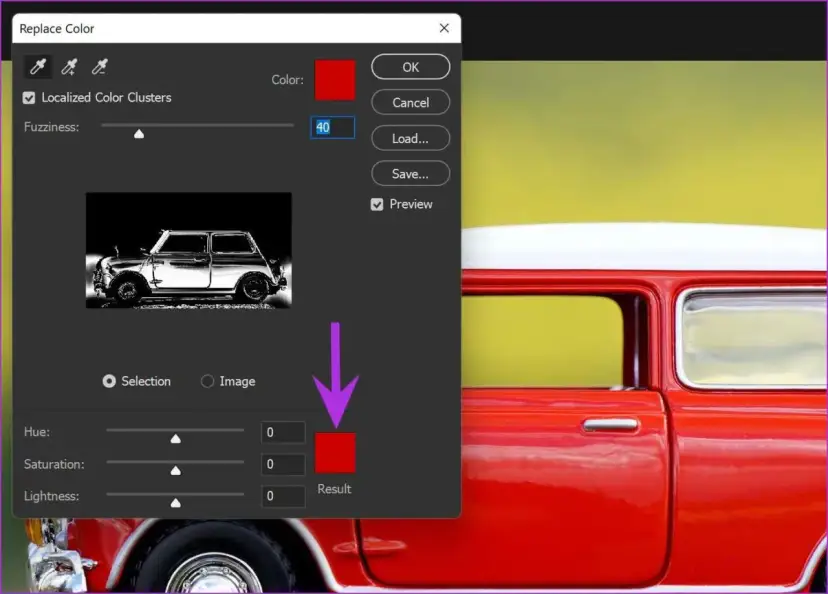Screen dimensions: 828x594
Task: Load saved color replacement settings
Action: (410, 138)
